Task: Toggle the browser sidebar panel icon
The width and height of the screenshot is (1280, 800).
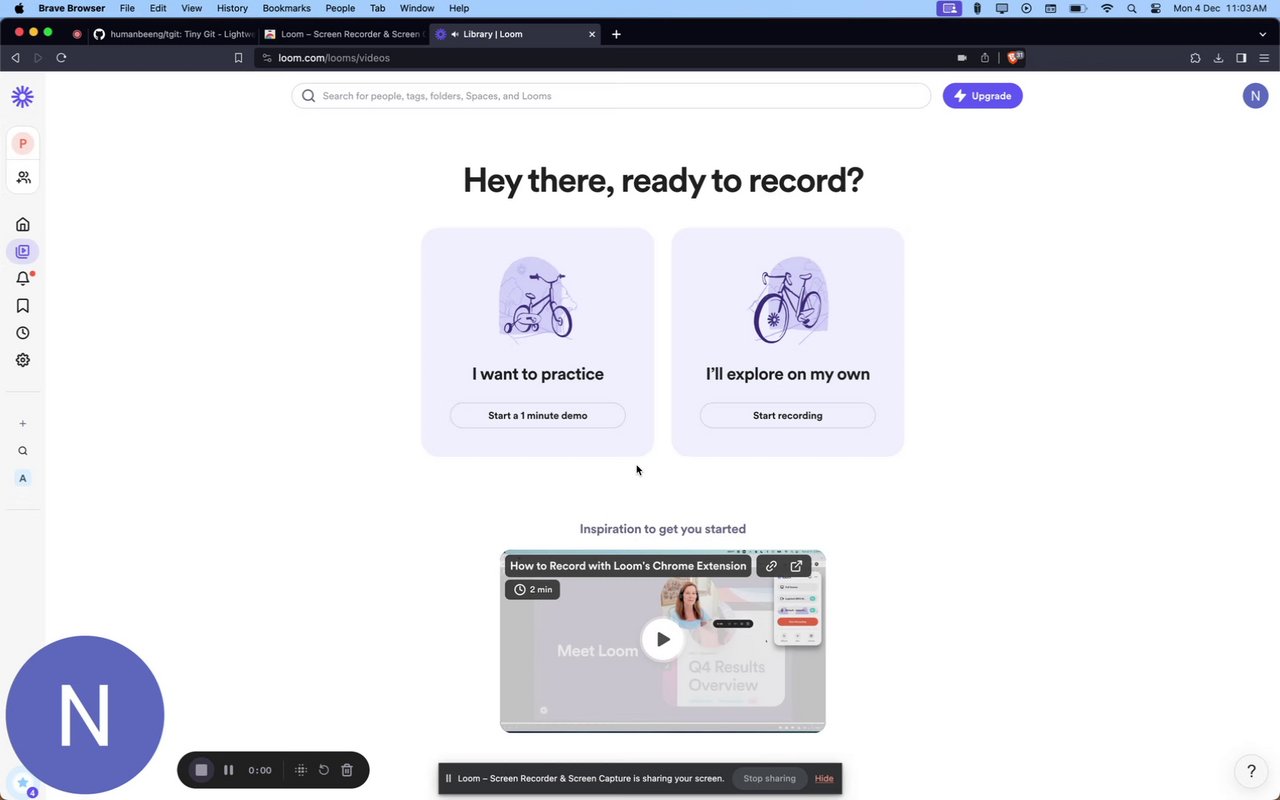Action: pos(1241,58)
